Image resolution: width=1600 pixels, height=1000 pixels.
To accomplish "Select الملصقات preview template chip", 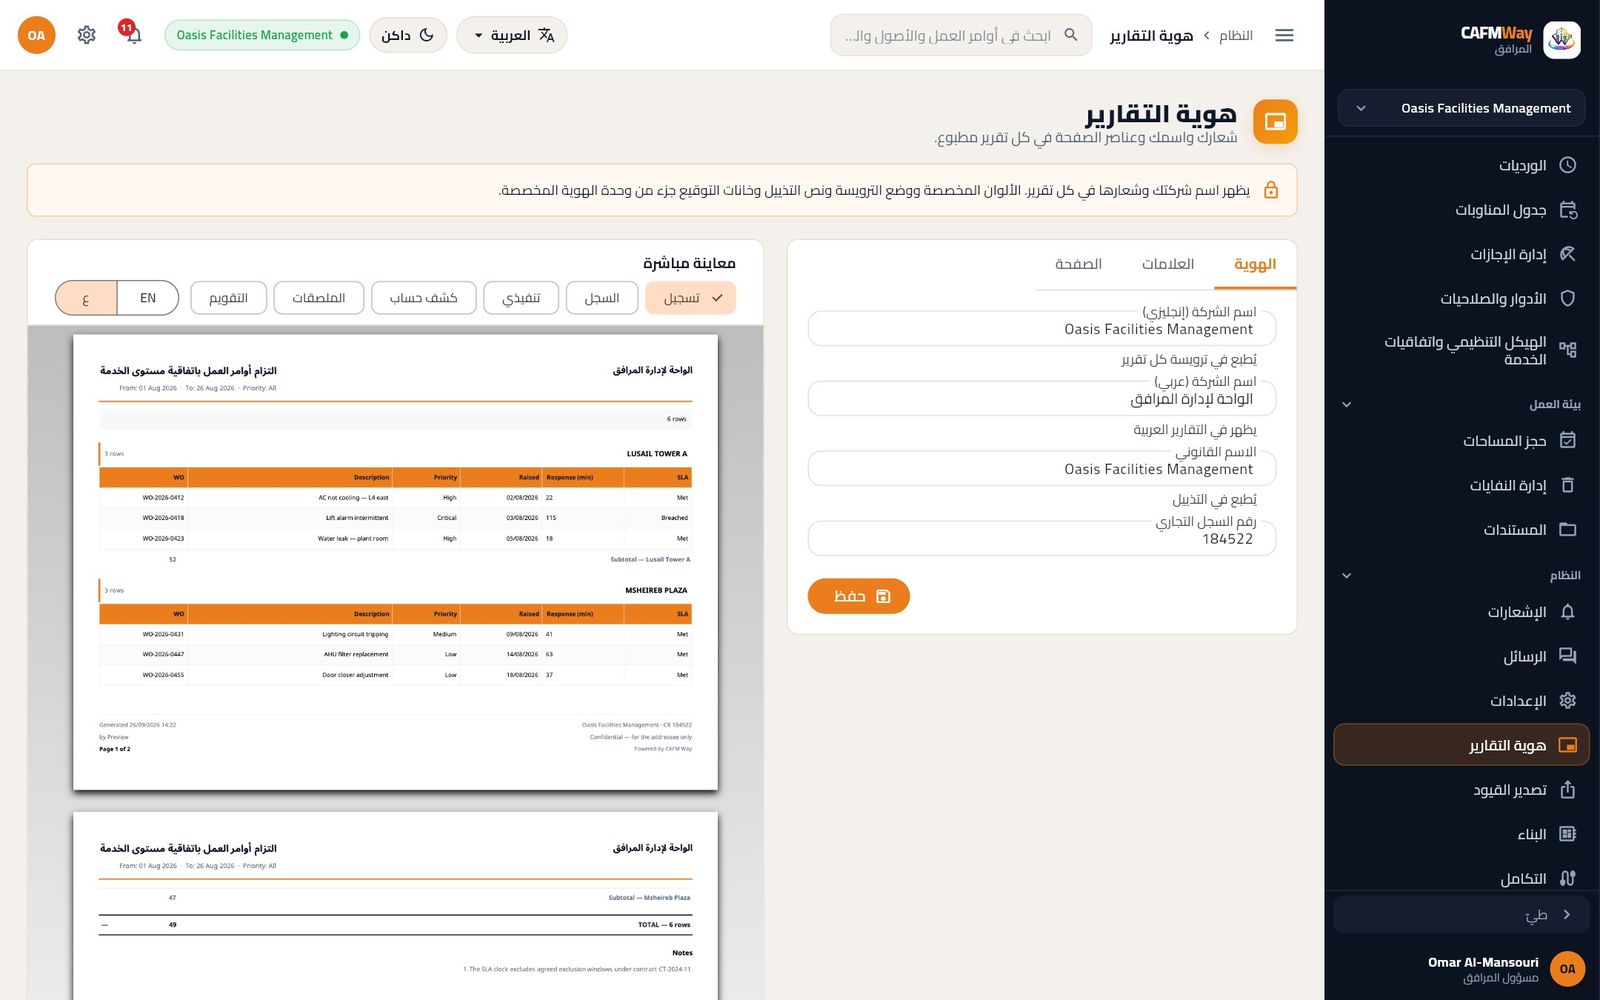I will click(x=318, y=298).
